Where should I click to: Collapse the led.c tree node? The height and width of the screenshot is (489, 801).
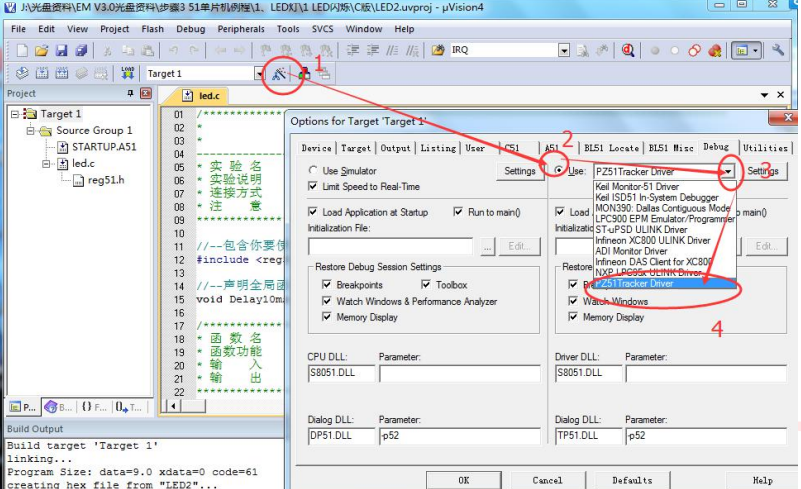46,164
